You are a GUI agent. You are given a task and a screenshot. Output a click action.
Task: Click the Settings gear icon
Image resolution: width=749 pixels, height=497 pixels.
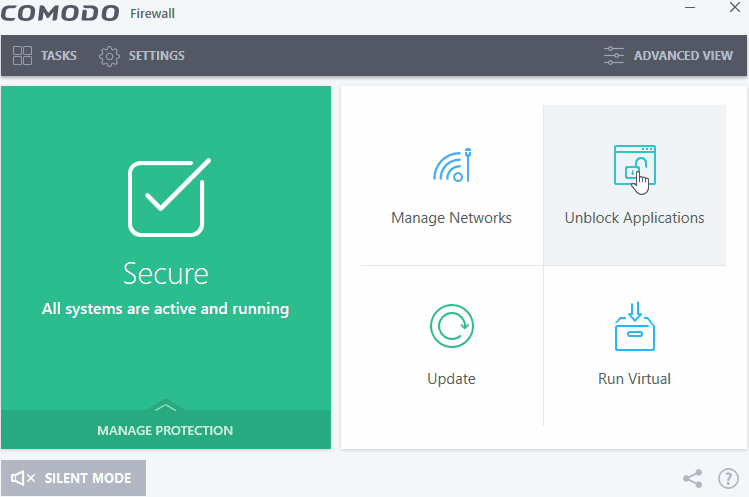point(110,56)
